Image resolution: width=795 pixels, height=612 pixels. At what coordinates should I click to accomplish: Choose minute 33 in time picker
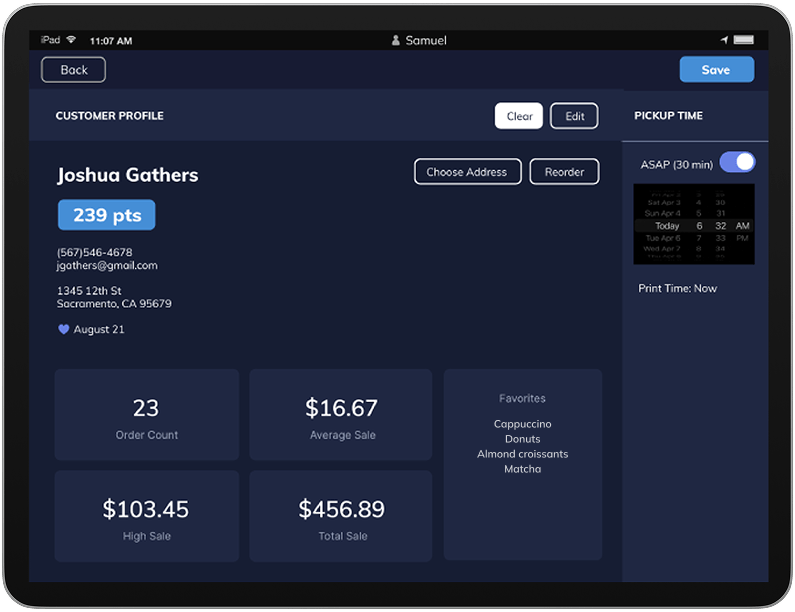click(x=720, y=238)
